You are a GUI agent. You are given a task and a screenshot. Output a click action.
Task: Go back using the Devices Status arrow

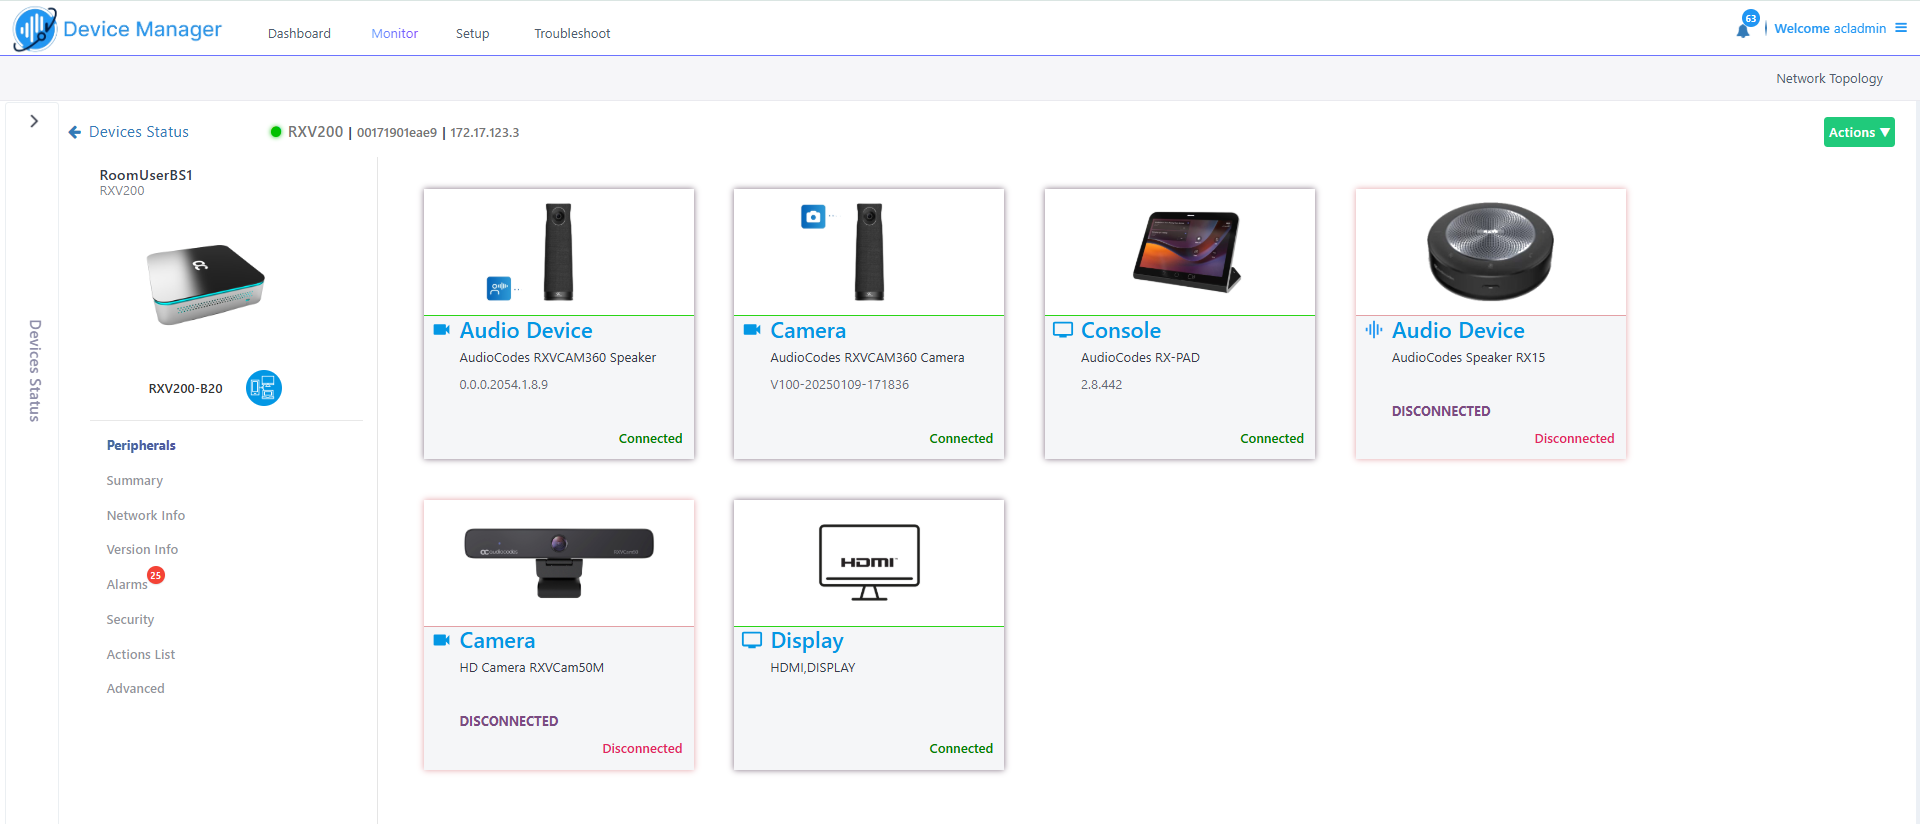(x=75, y=132)
